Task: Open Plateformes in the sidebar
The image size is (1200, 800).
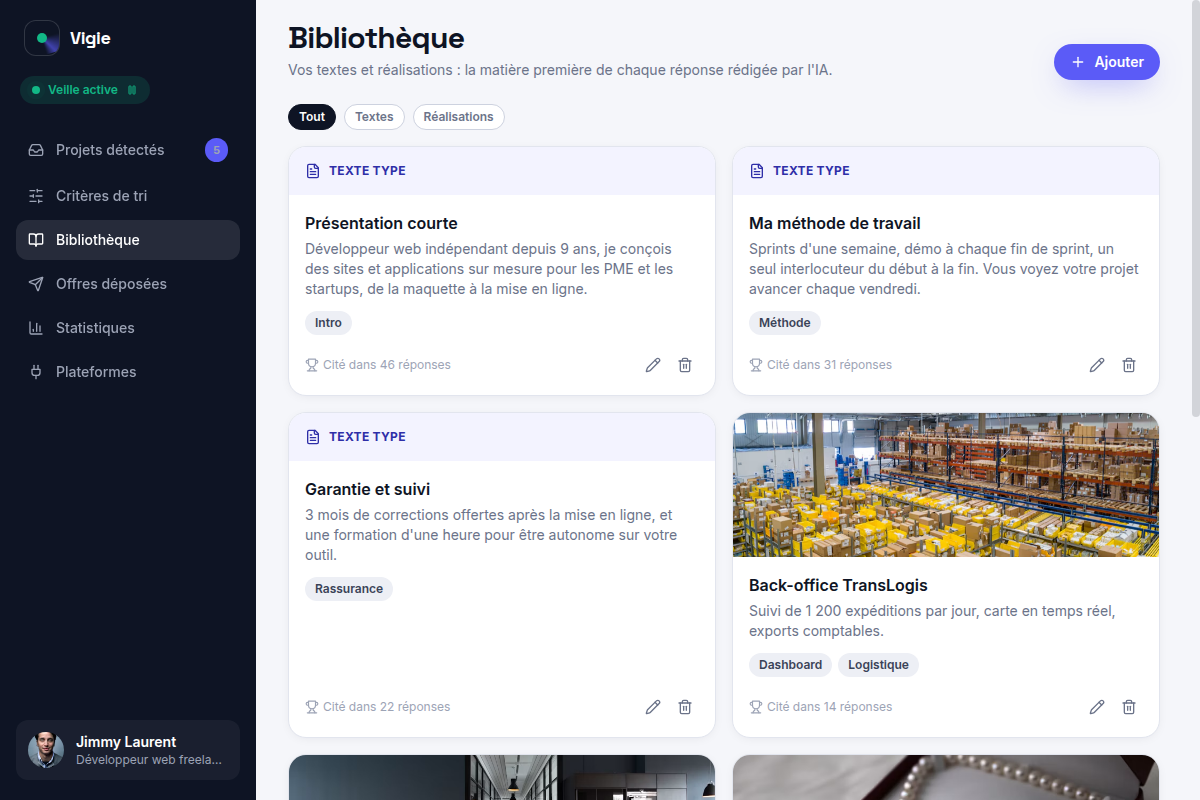Action: tap(128, 372)
